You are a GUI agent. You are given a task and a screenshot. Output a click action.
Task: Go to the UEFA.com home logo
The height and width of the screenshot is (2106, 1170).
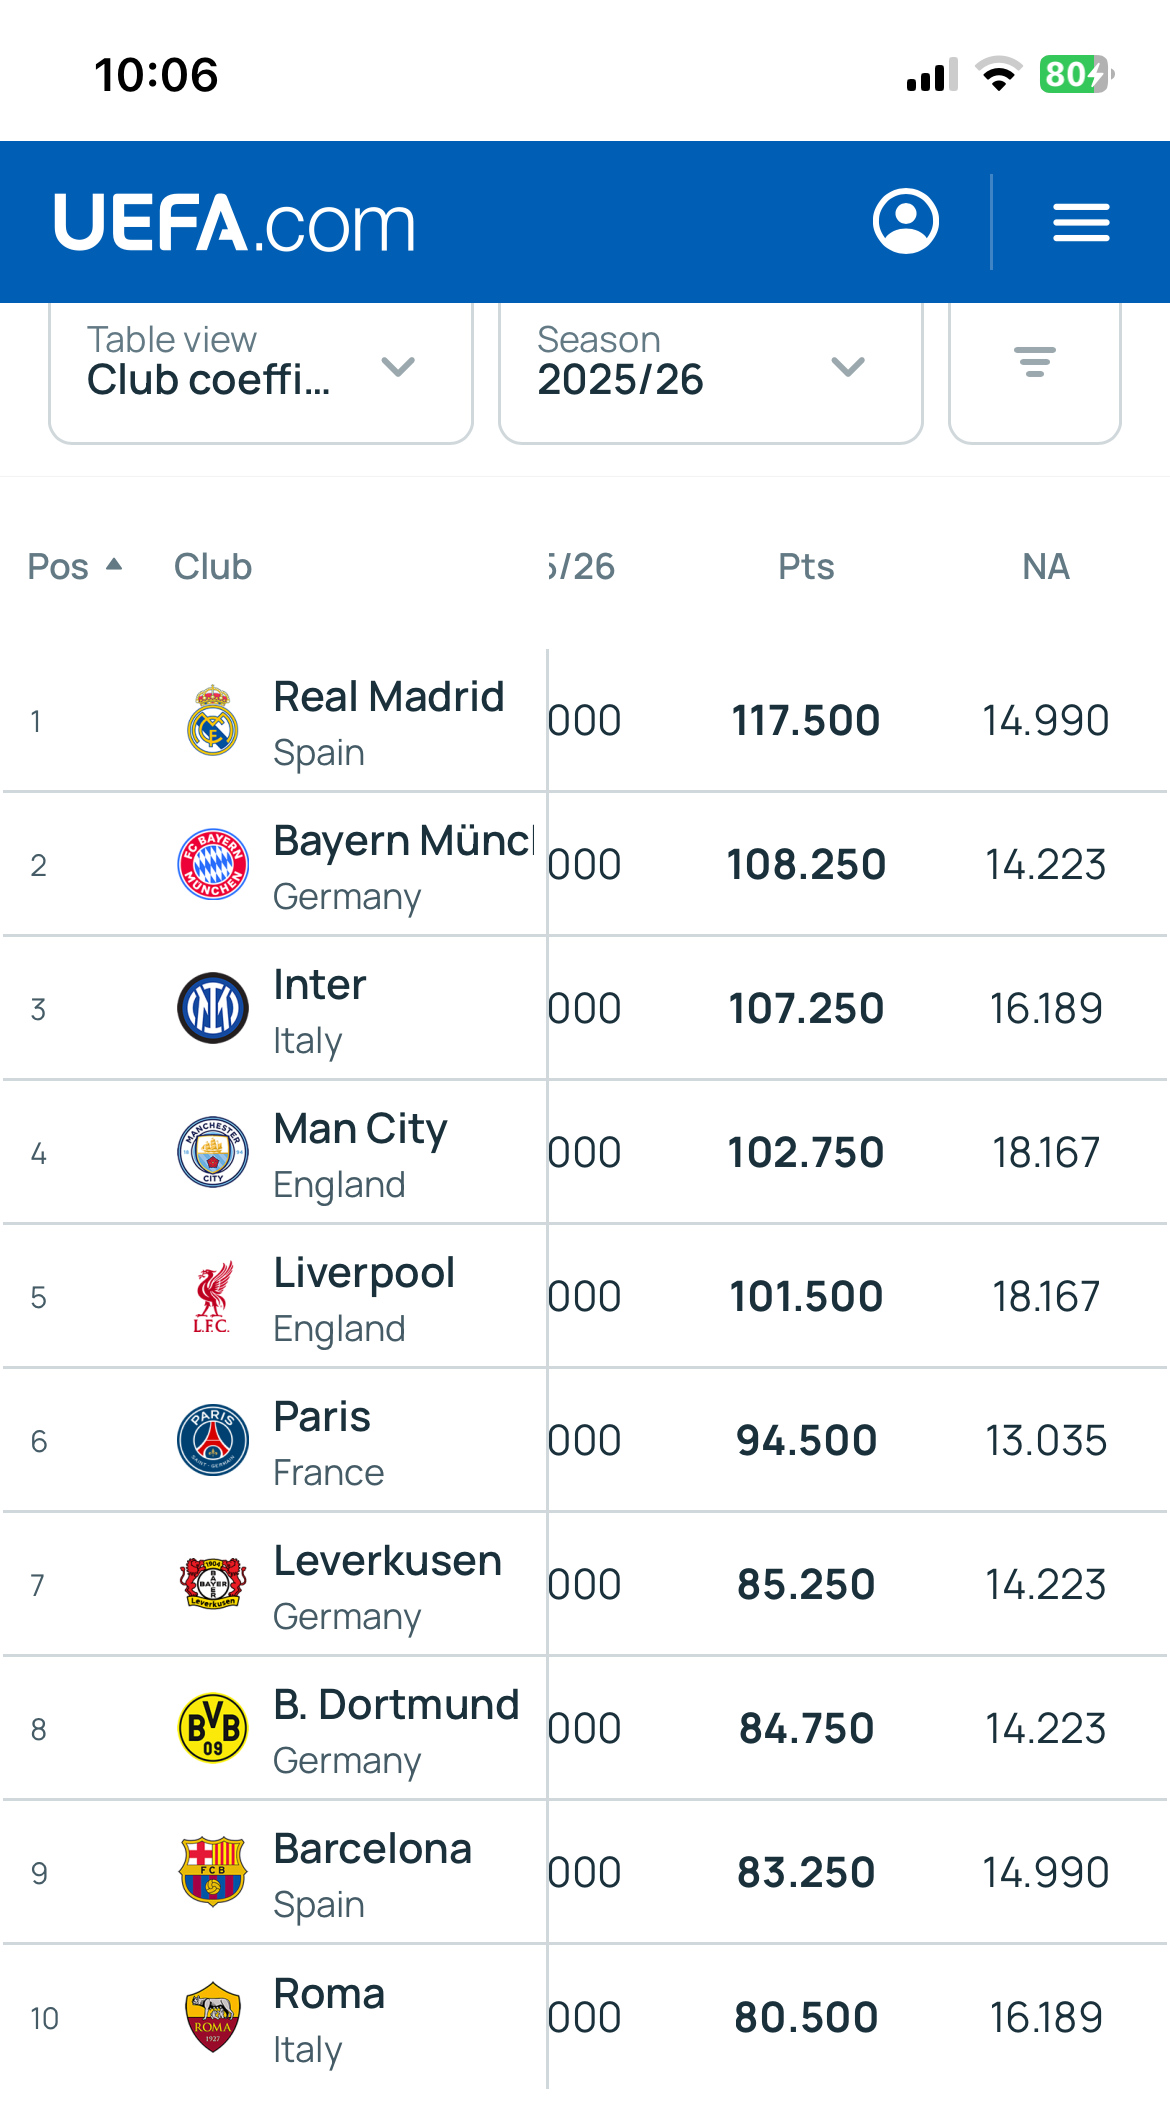click(235, 222)
